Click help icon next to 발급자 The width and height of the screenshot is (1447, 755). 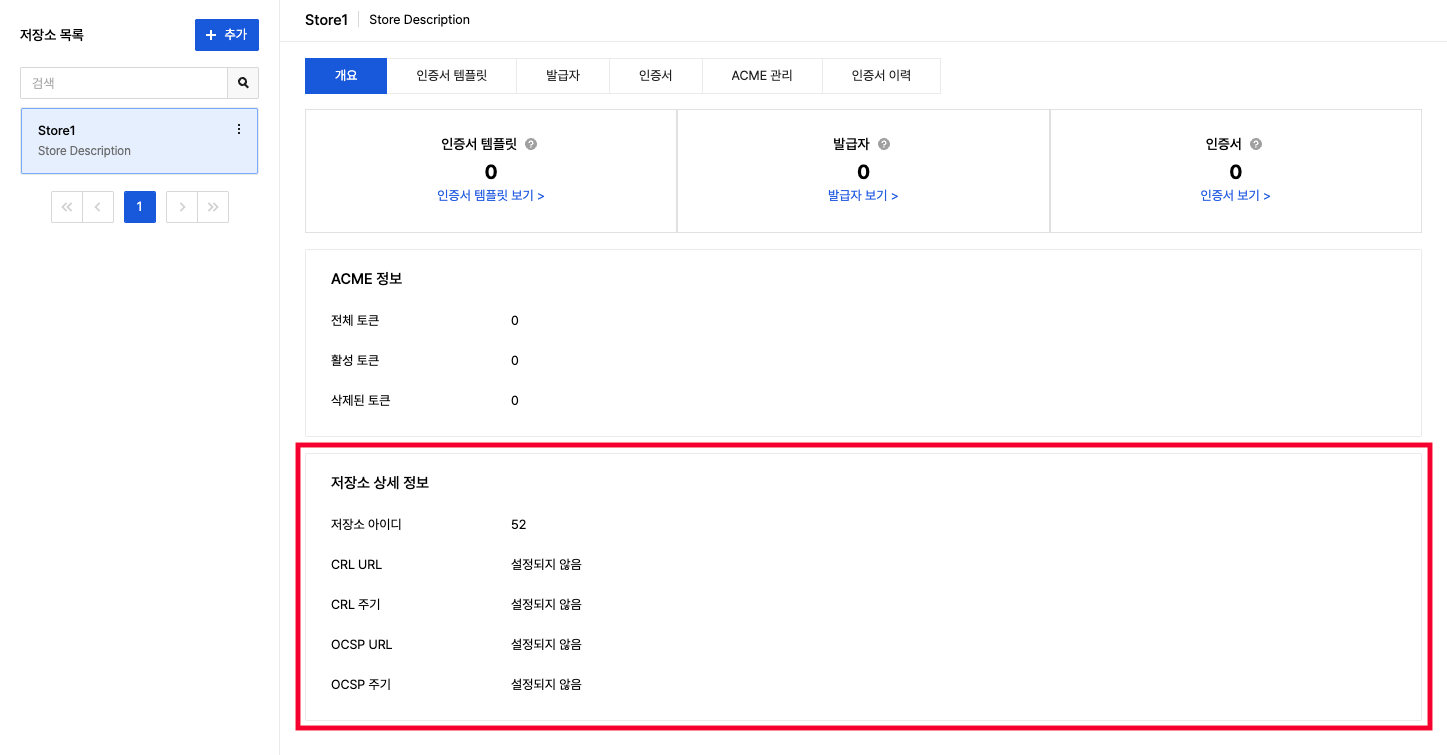click(x=884, y=144)
